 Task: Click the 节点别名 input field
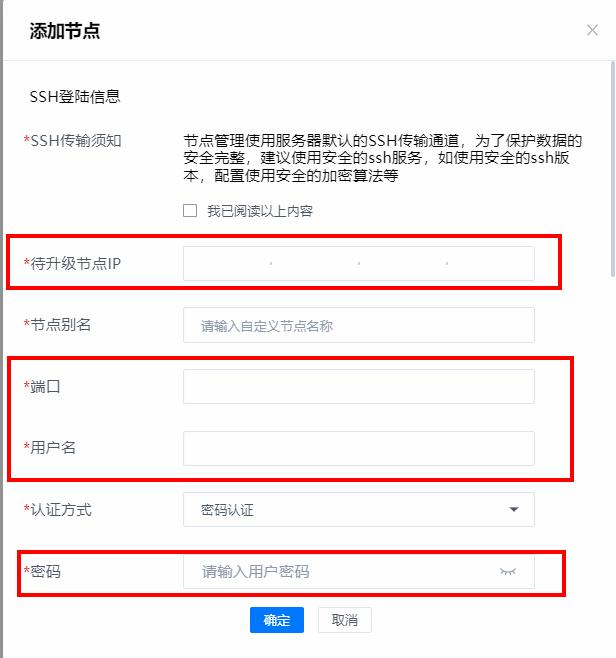(x=358, y=325)
